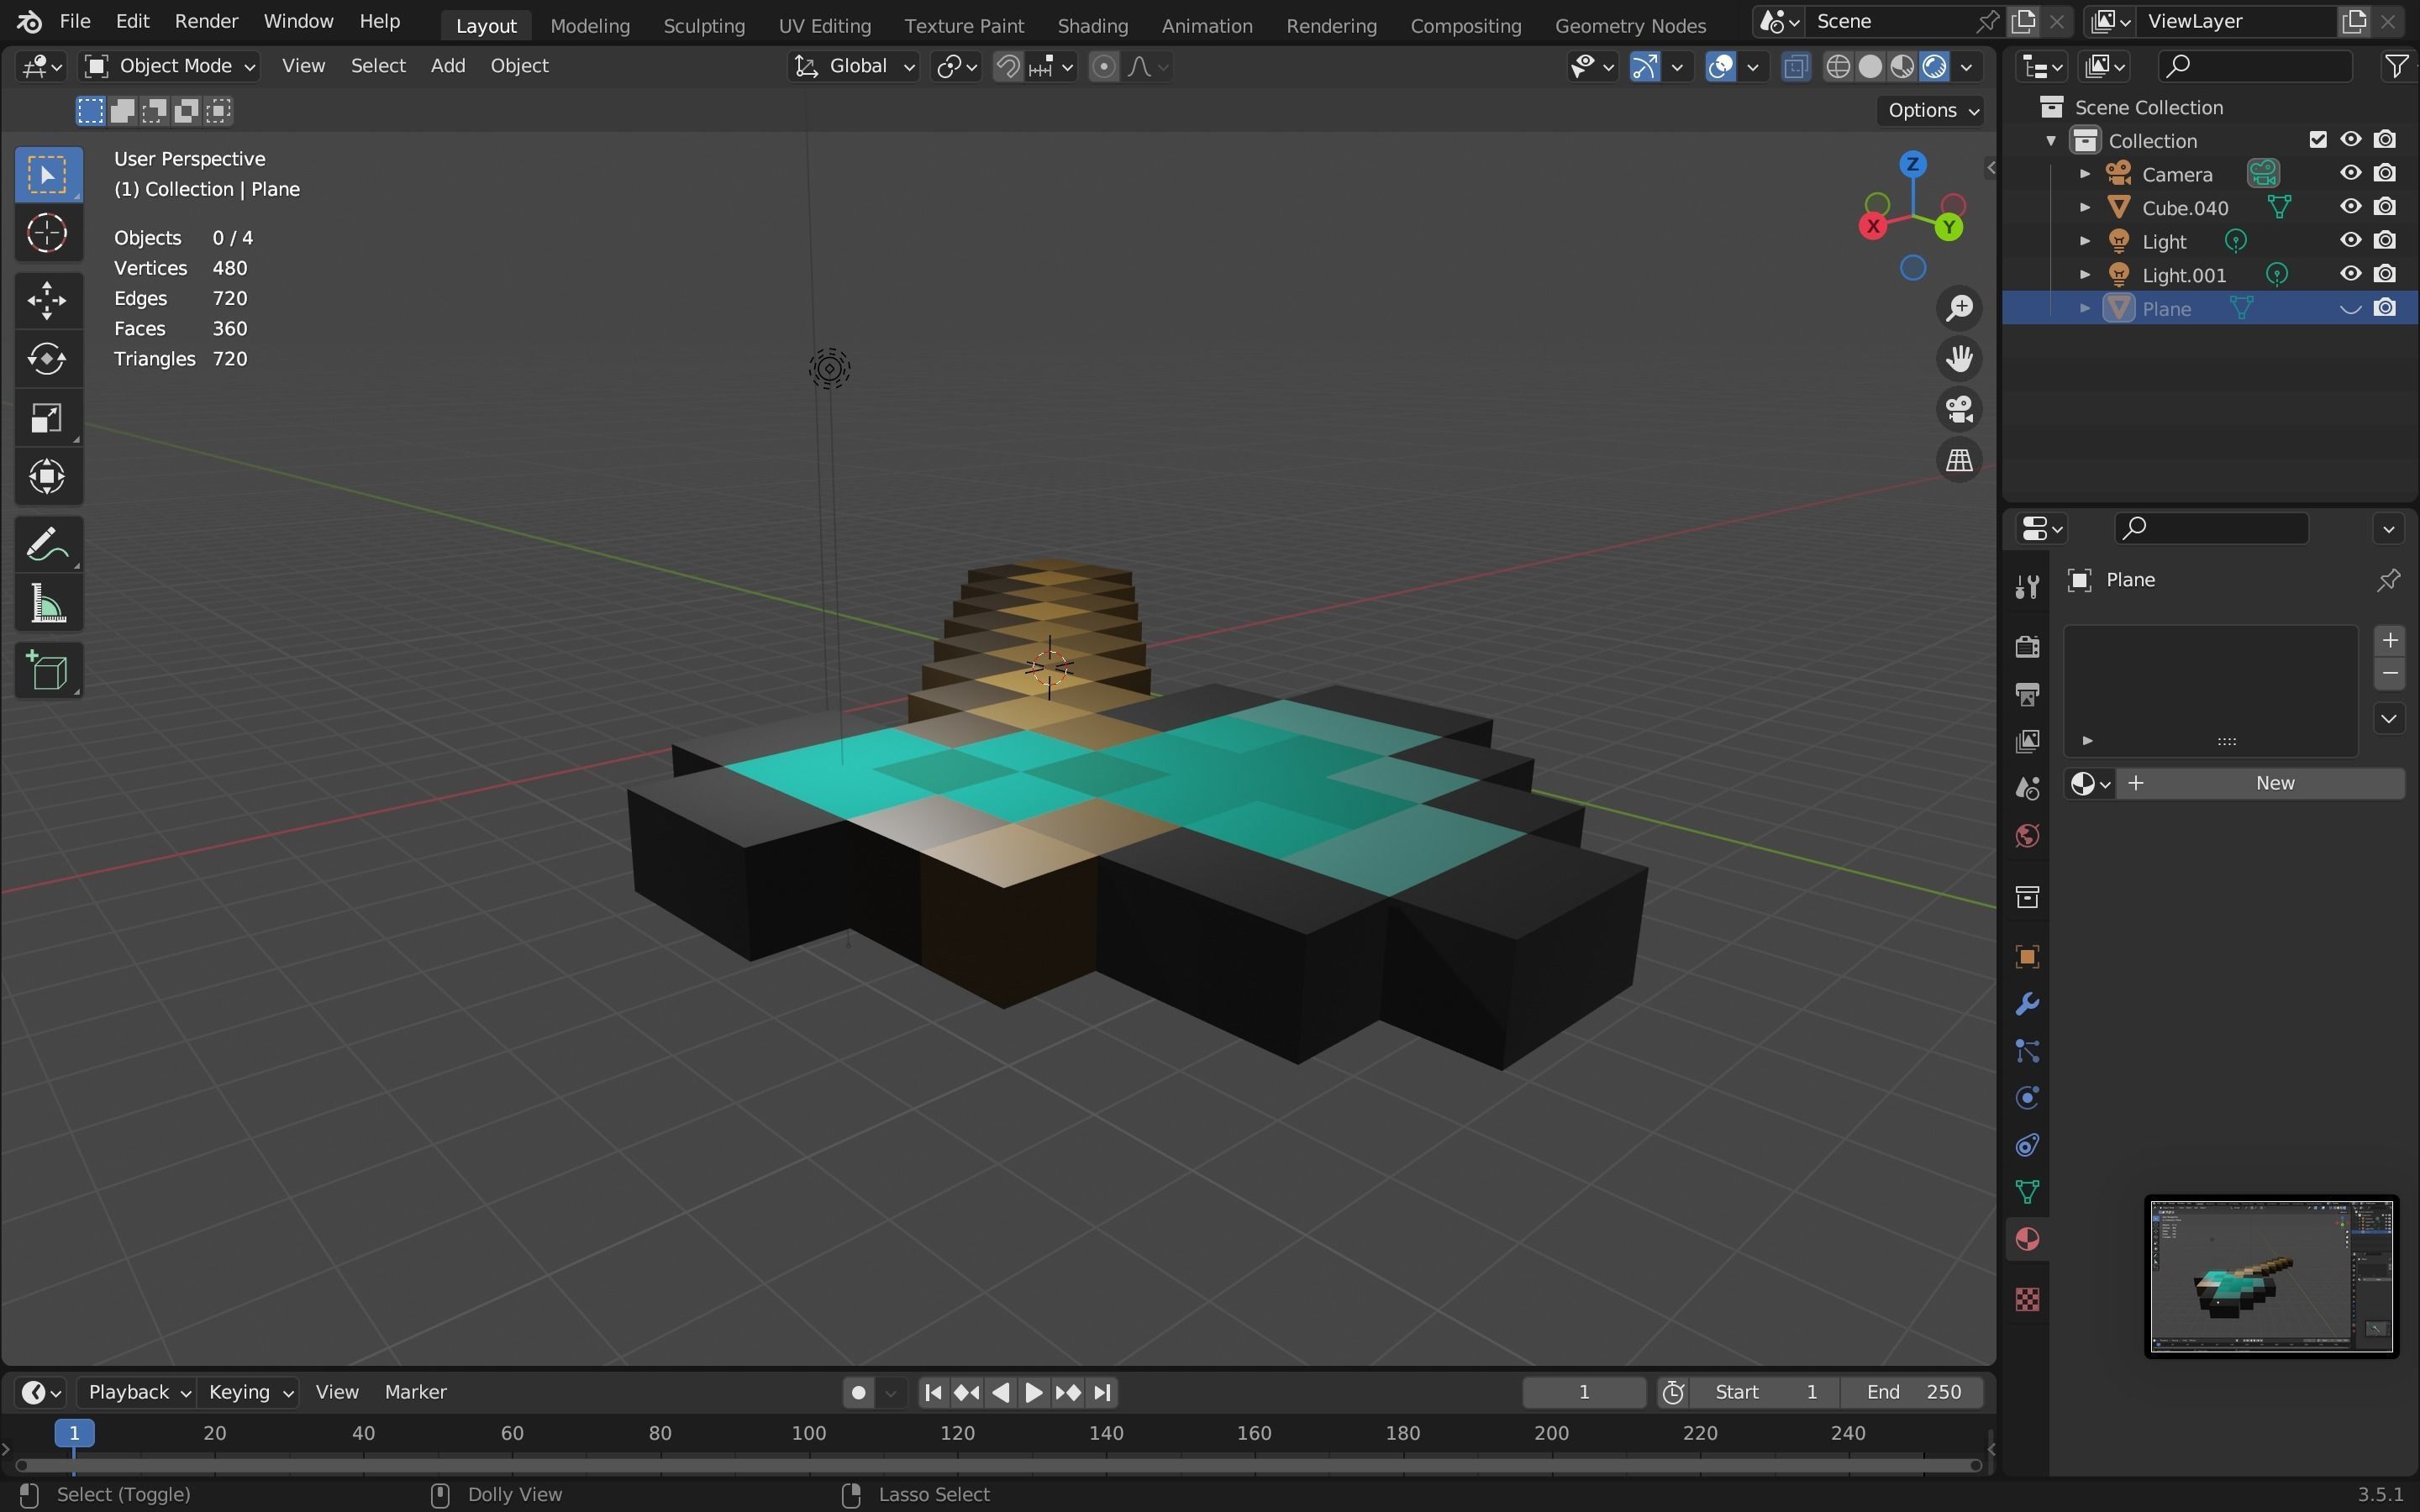Screen dimensions: 2420x1512
Task: Activate the Annotate pencil tool
Action: 47,545
